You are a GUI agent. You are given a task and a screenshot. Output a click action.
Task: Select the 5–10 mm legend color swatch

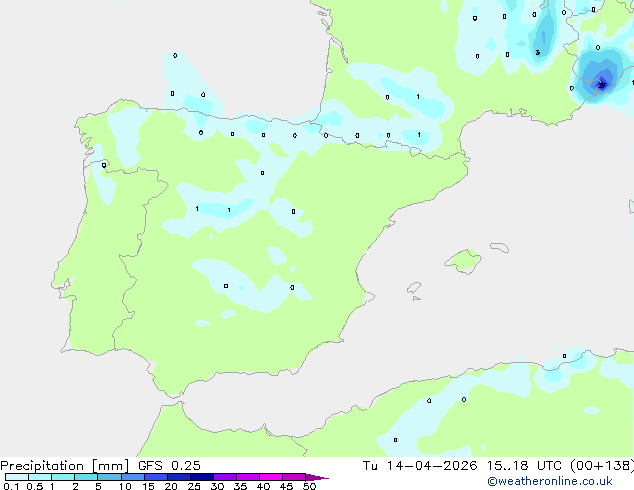point(110,477)
